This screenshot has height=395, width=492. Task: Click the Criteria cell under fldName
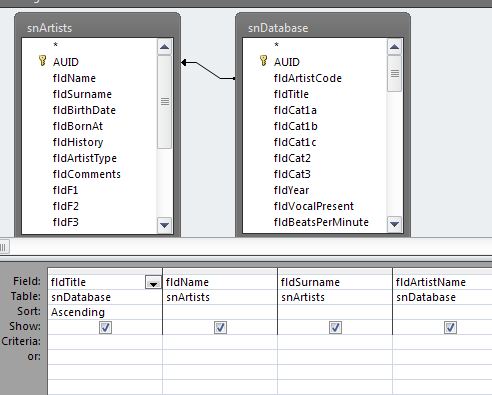coord(220,342)
